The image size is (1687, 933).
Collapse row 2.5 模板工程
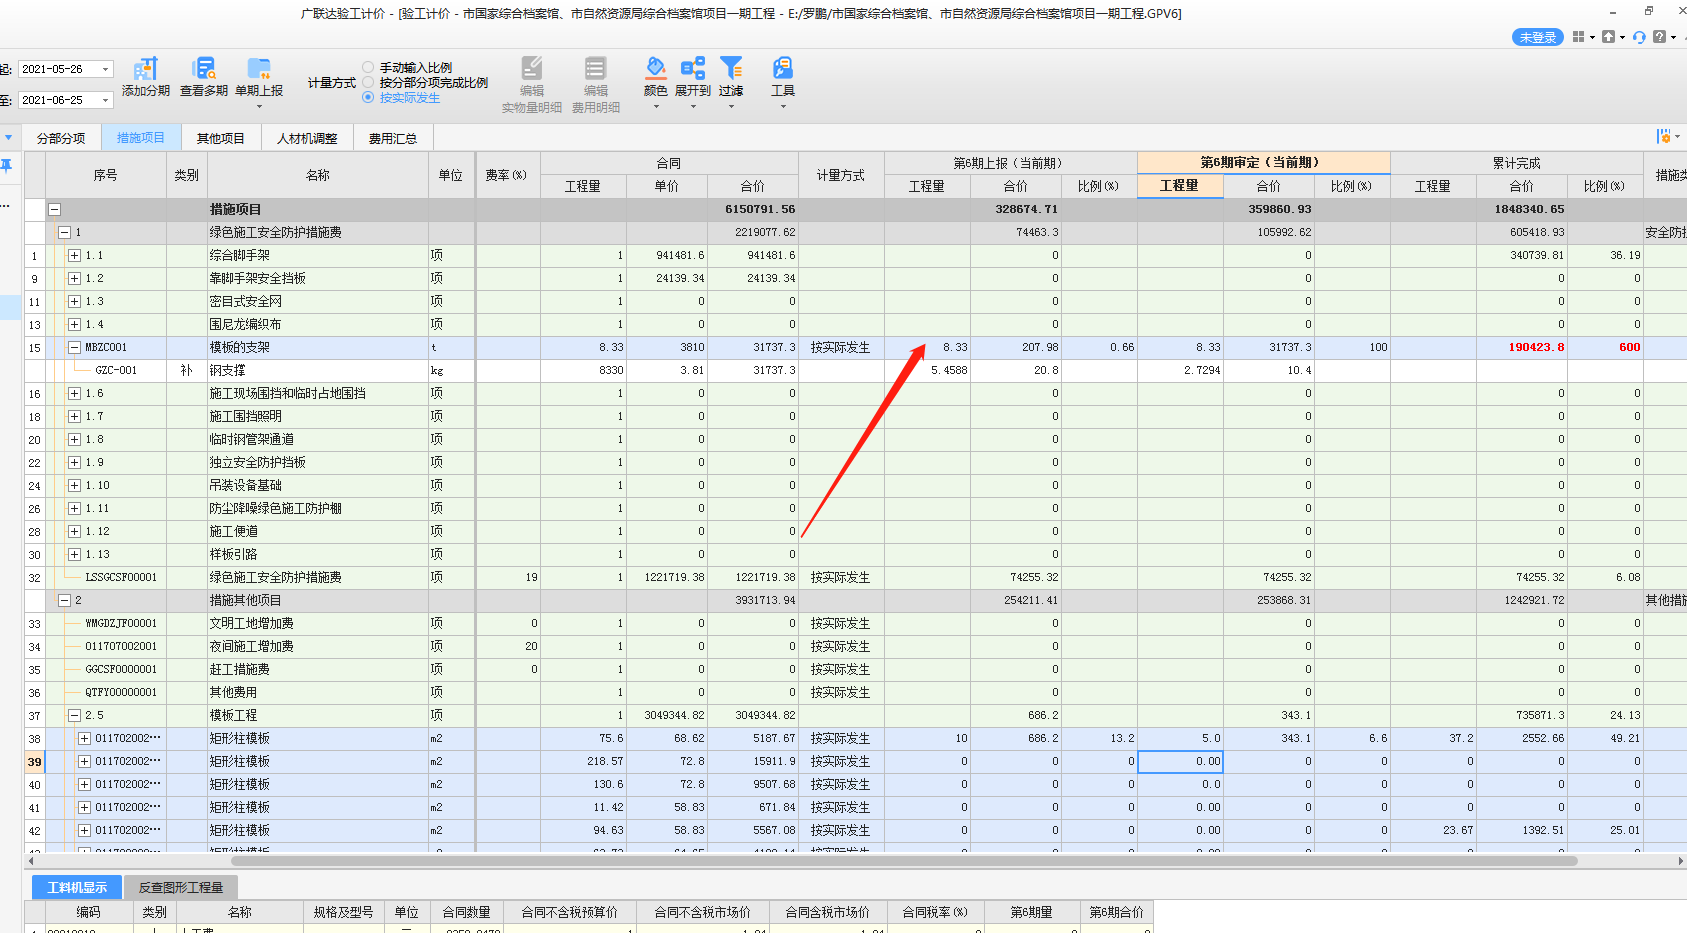click(74, 716)
